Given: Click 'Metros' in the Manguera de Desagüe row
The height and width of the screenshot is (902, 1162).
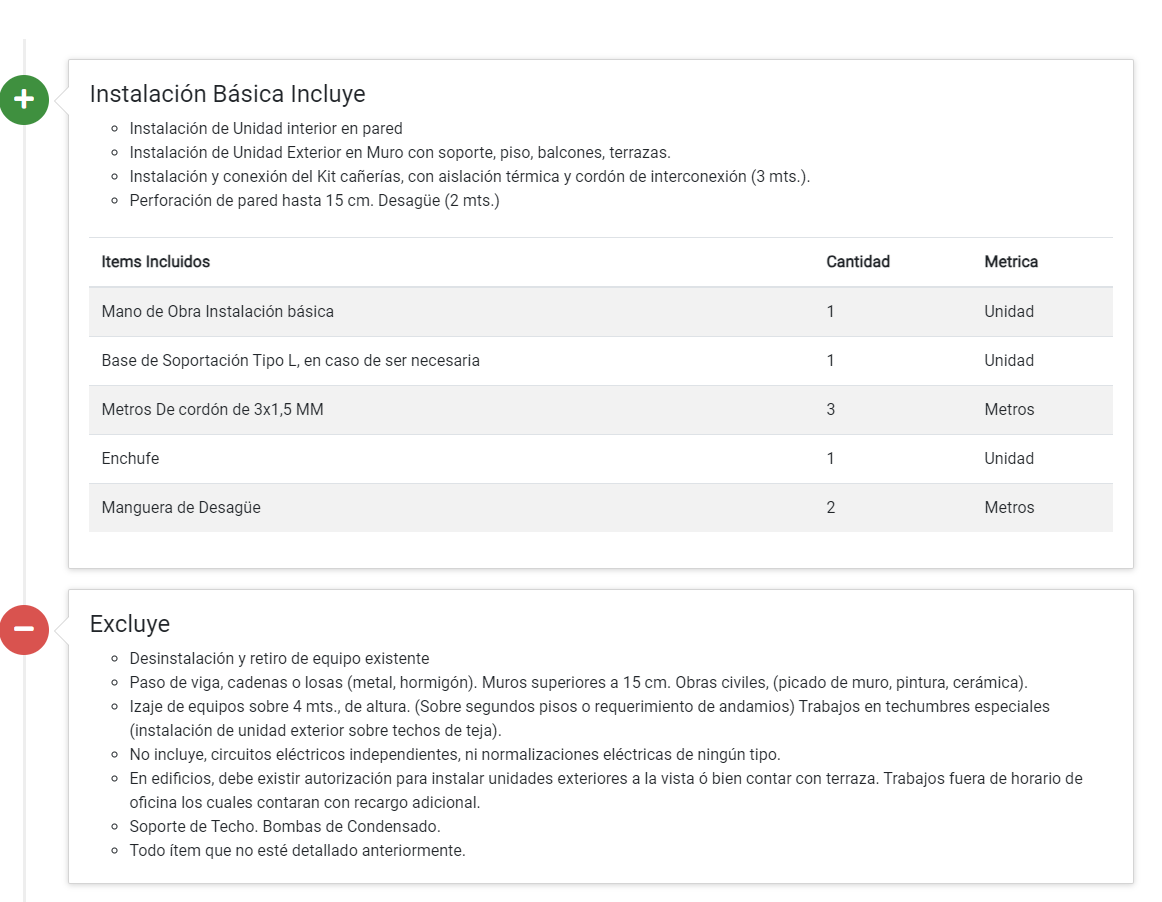Looking at the screenshot, I should click(x=1008, y=508).
